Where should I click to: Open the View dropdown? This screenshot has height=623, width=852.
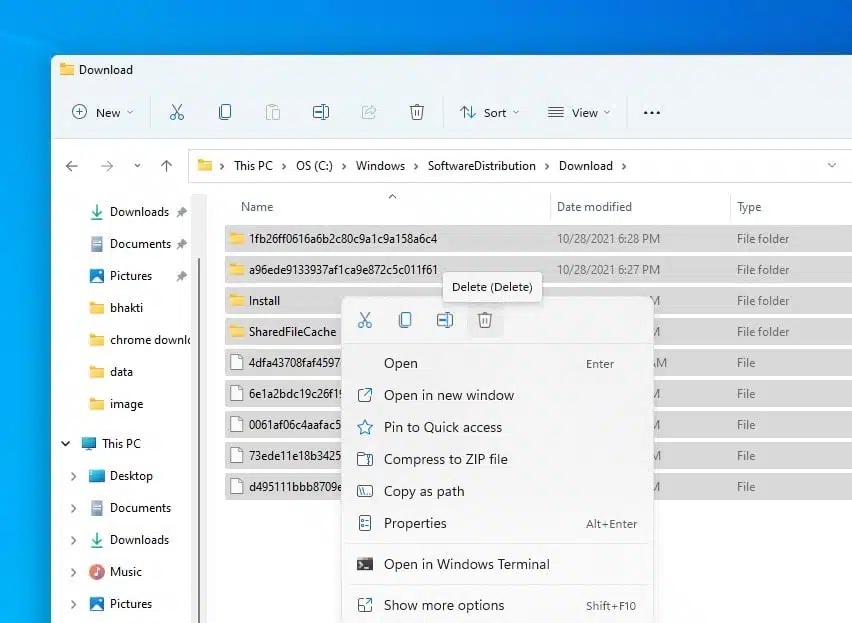[x=579, y=112]
